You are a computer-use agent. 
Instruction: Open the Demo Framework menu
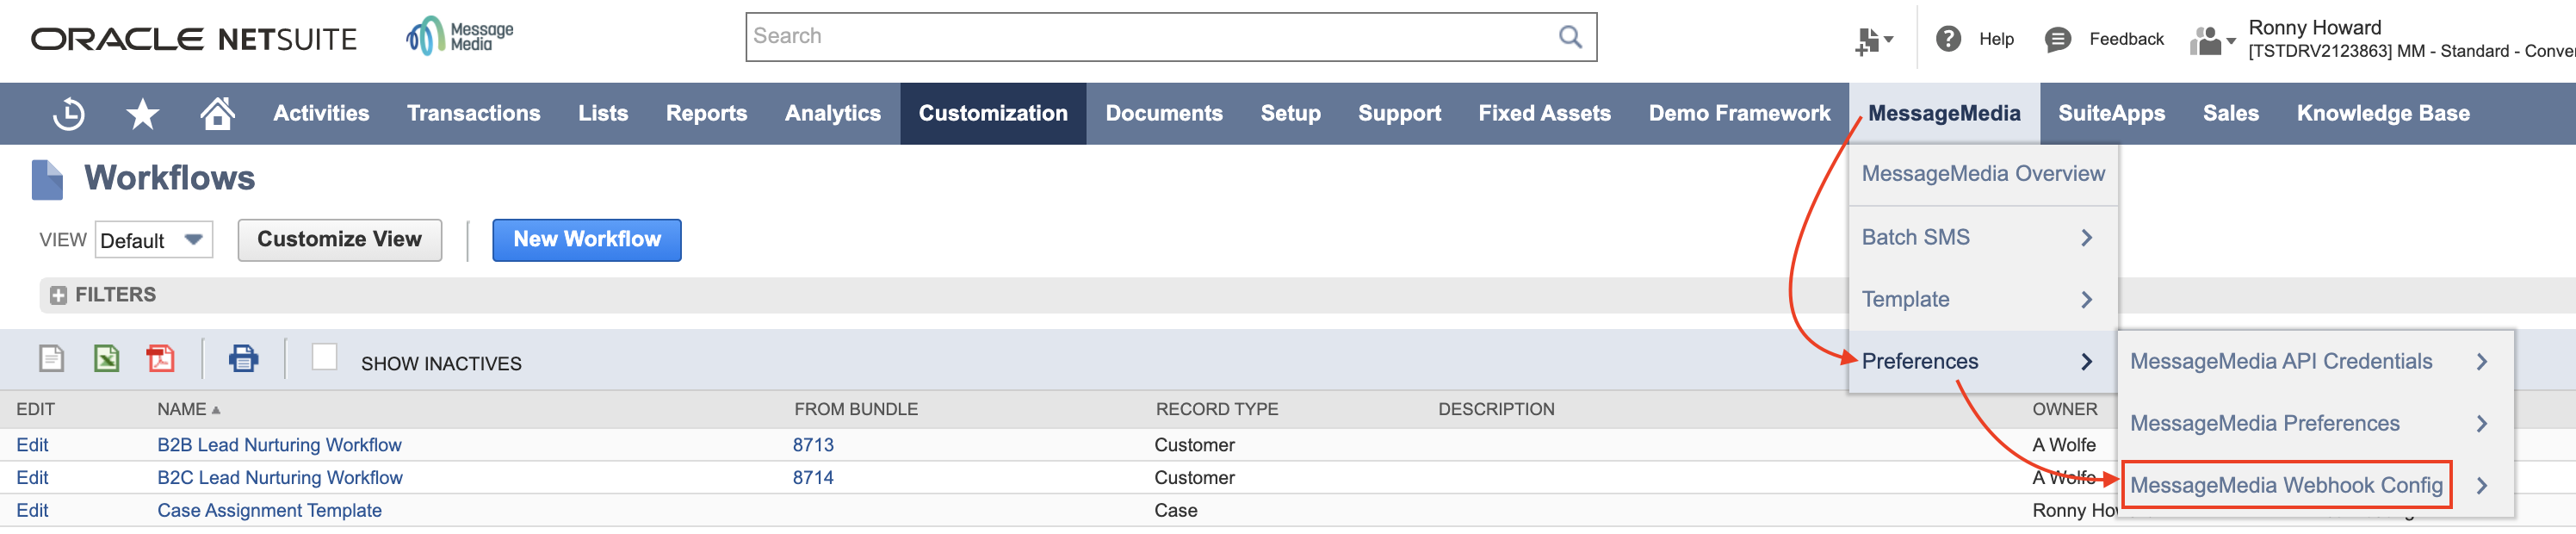[1739, 114]
